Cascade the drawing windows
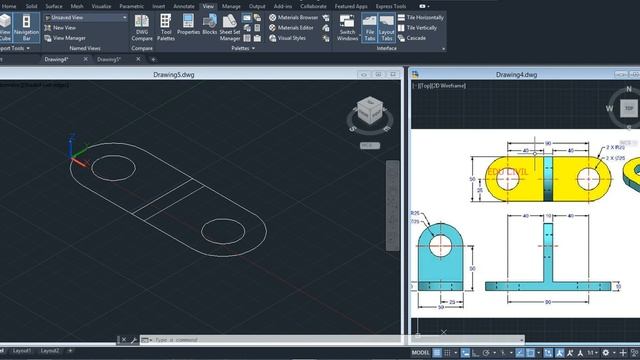Screen dimensions: 640x360 pyautogui.click(x=412, y=38)
